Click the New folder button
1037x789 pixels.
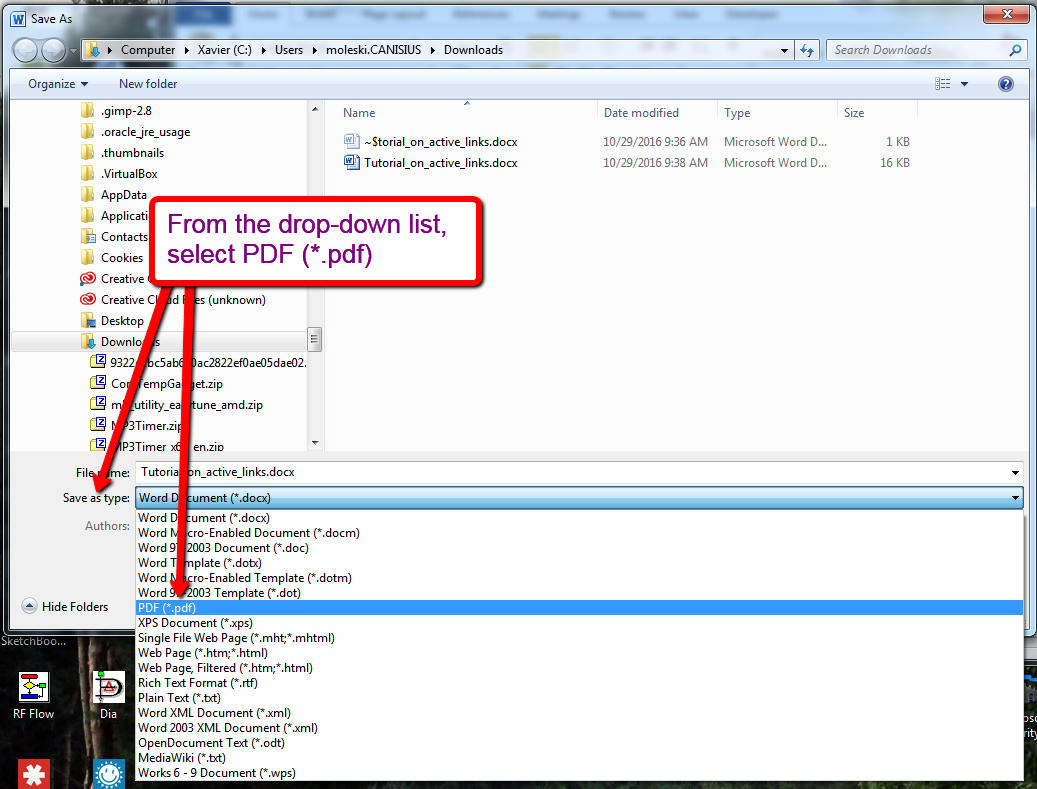pos(148,84)
